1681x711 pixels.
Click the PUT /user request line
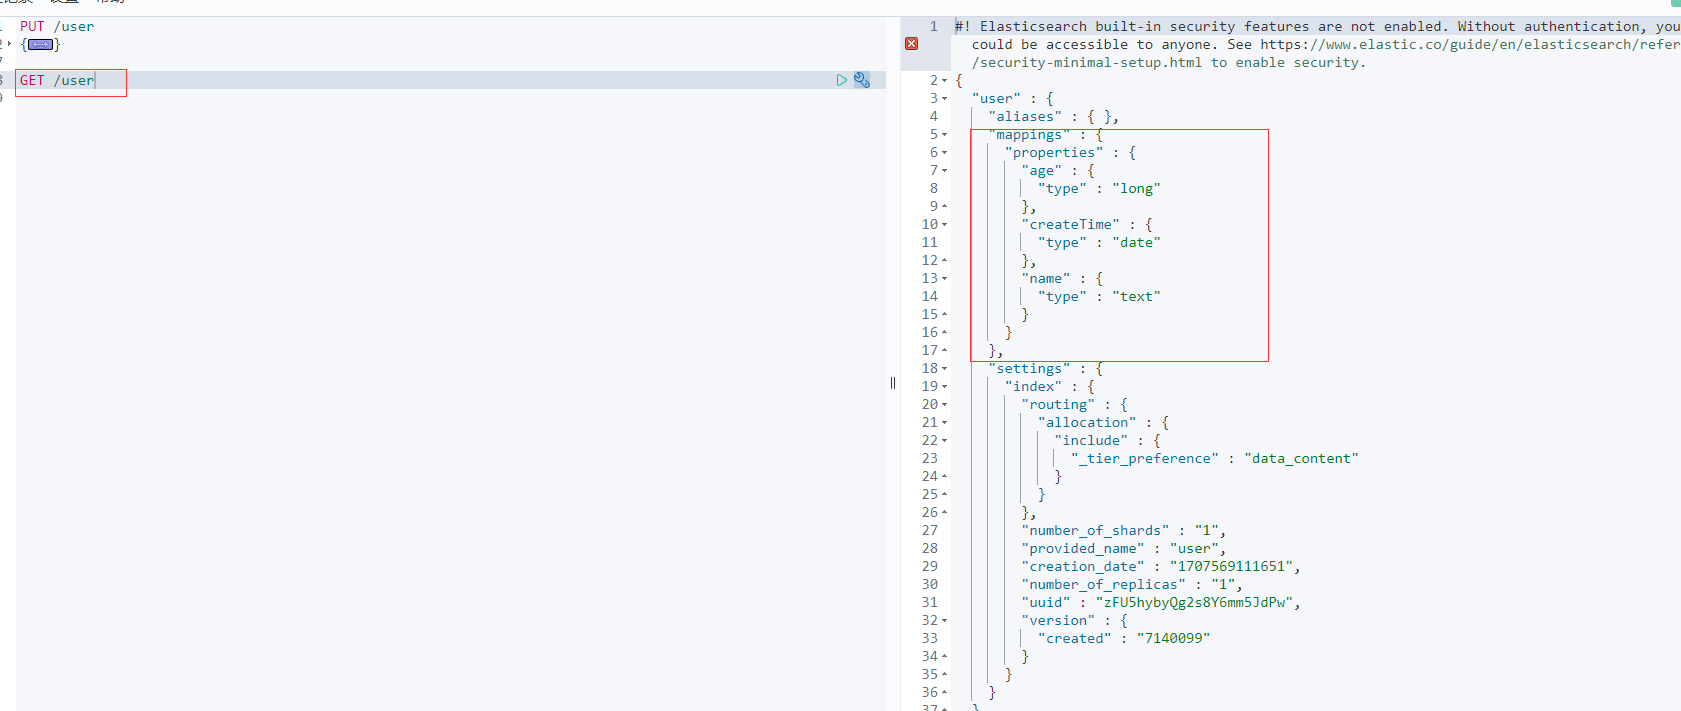pyautogui.click(x=57, y=27)
